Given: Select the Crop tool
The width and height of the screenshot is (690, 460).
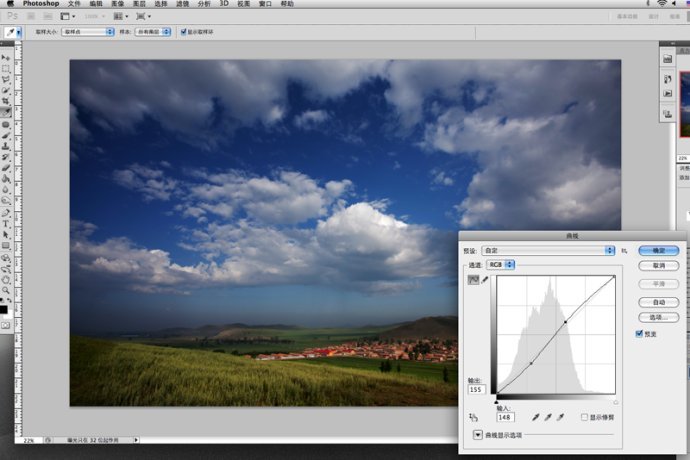Looking at the screenshot, I should click(x=6, y=101).
